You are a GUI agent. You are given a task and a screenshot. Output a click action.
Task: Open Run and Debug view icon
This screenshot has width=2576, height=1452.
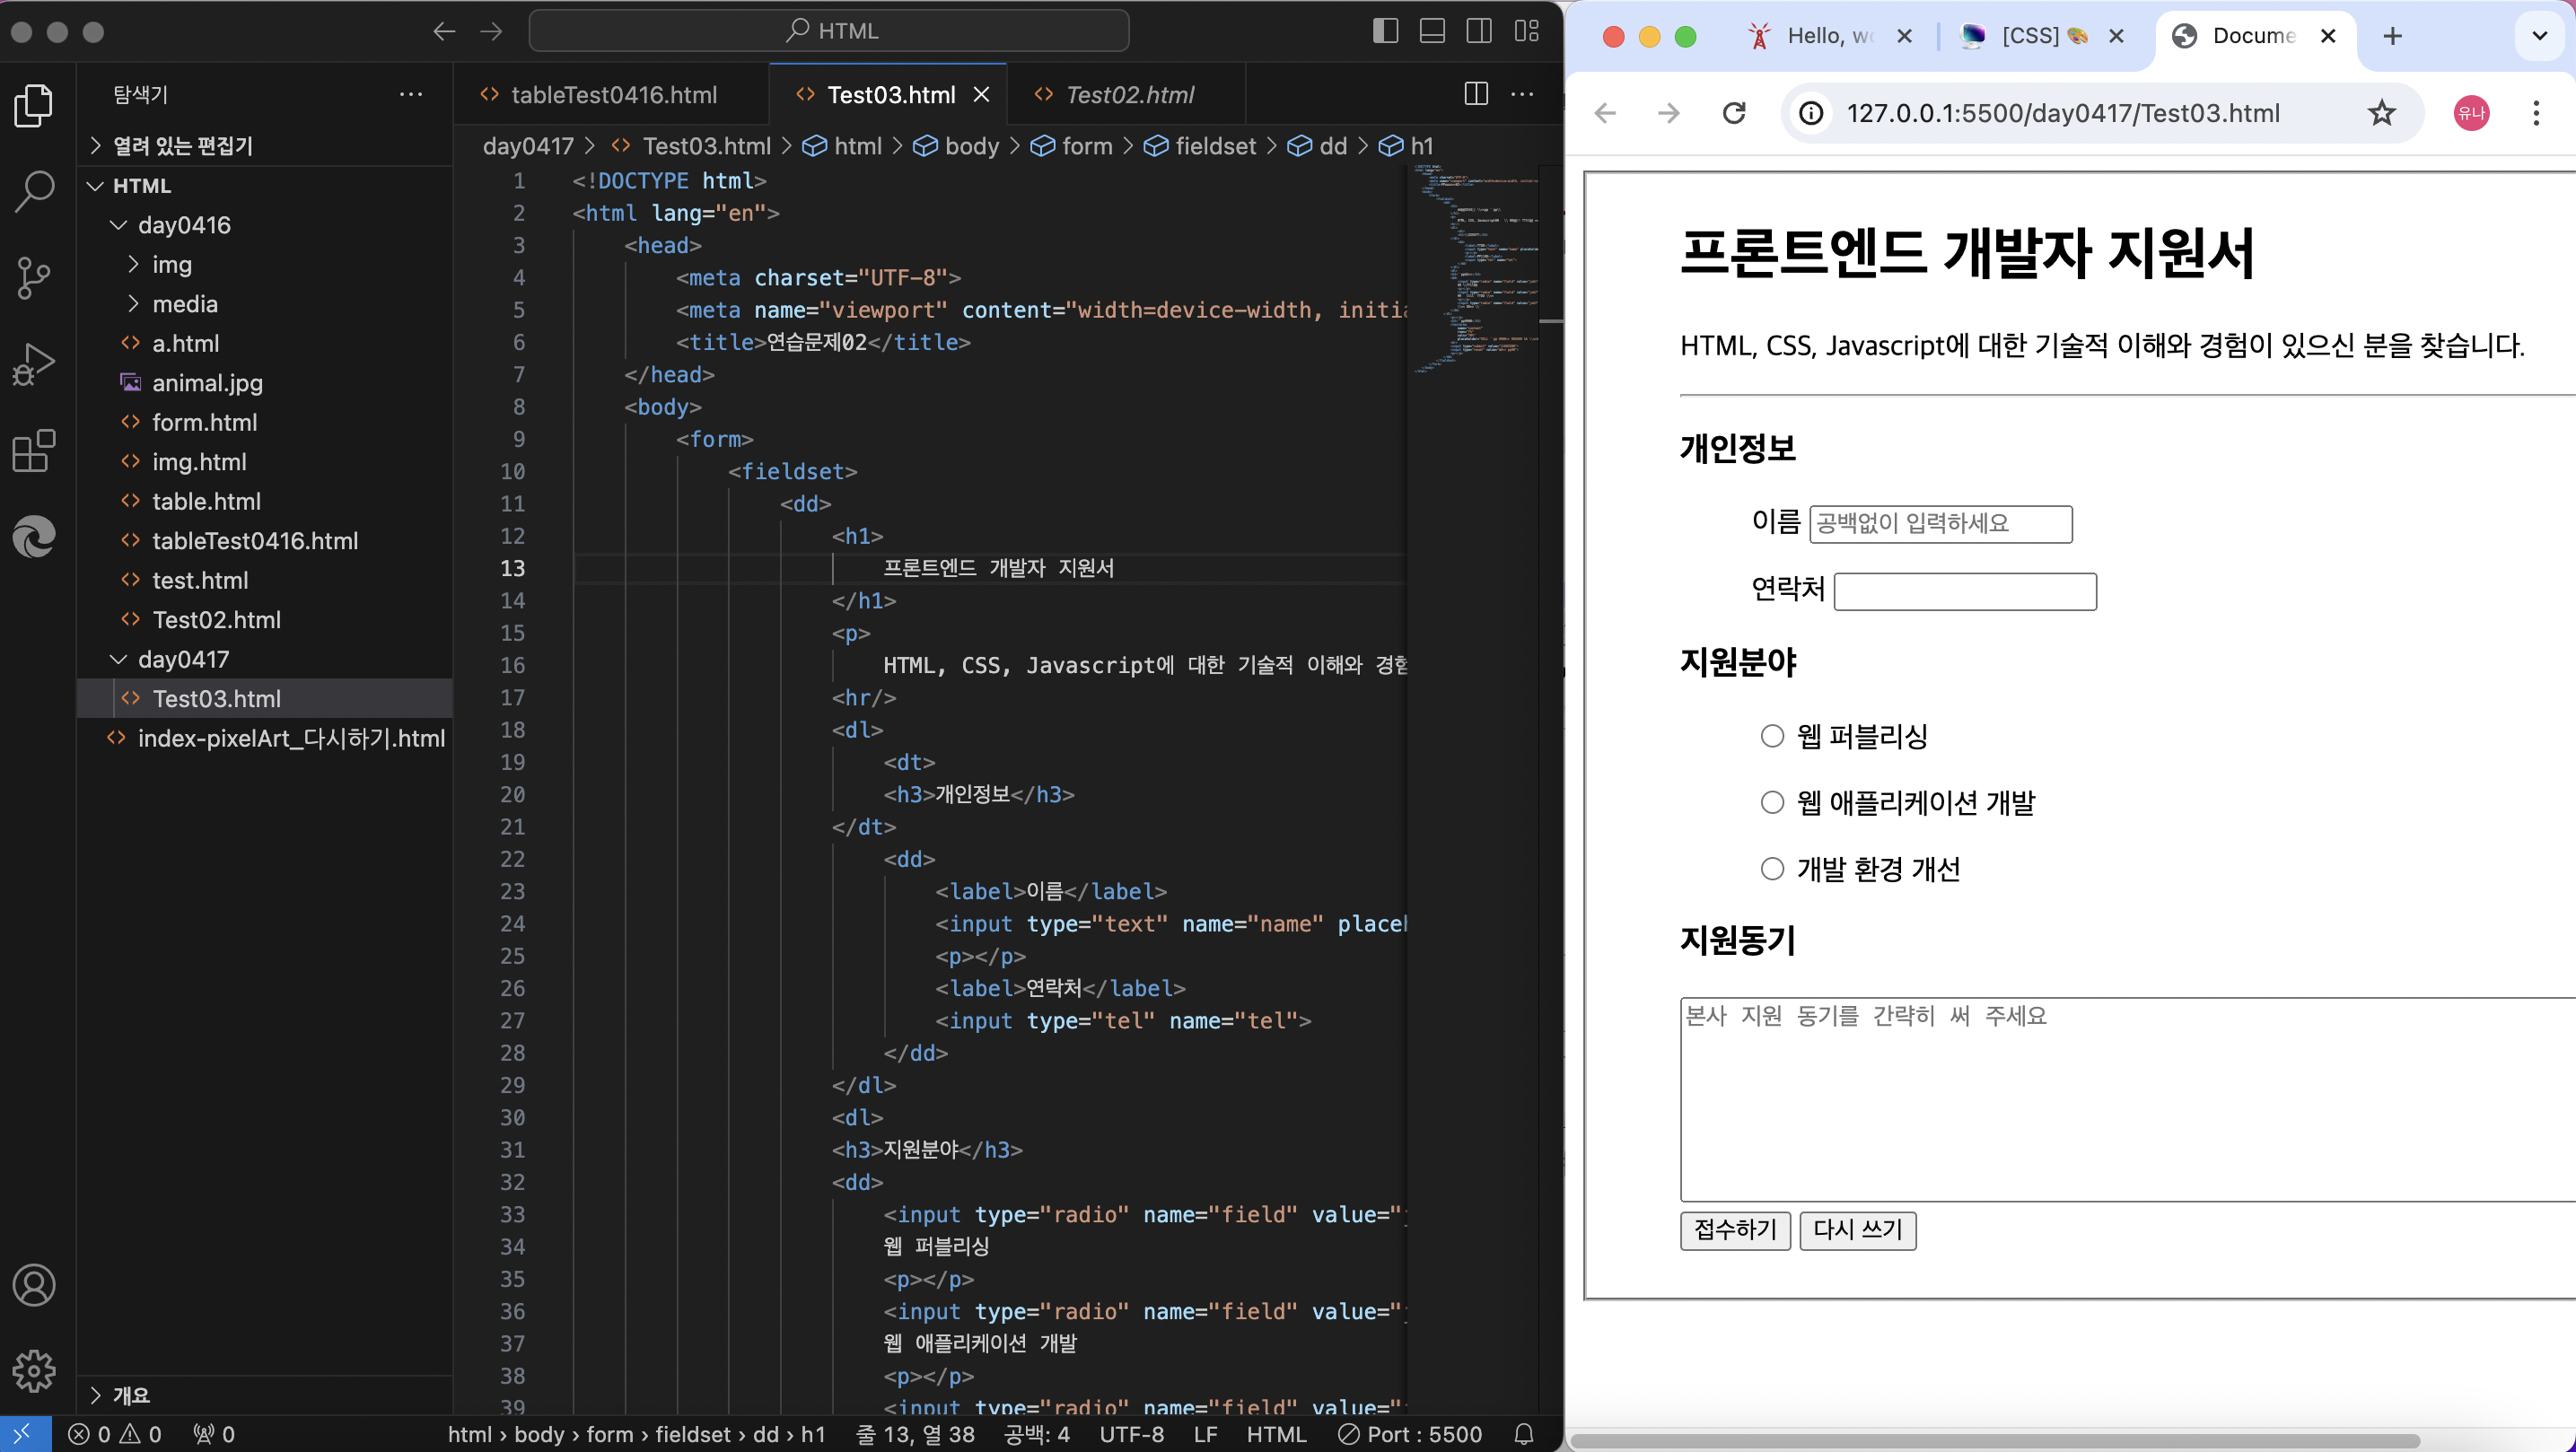click(34, 364)
